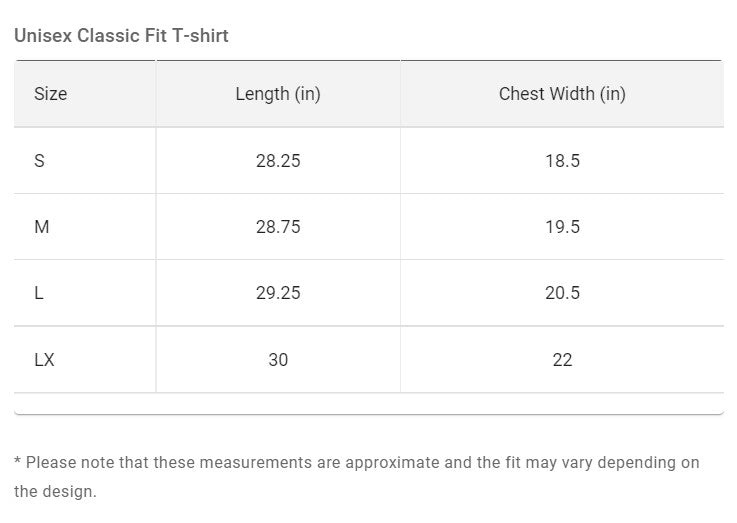Click the 20.5 chest width value

click(x=562, y=293)
